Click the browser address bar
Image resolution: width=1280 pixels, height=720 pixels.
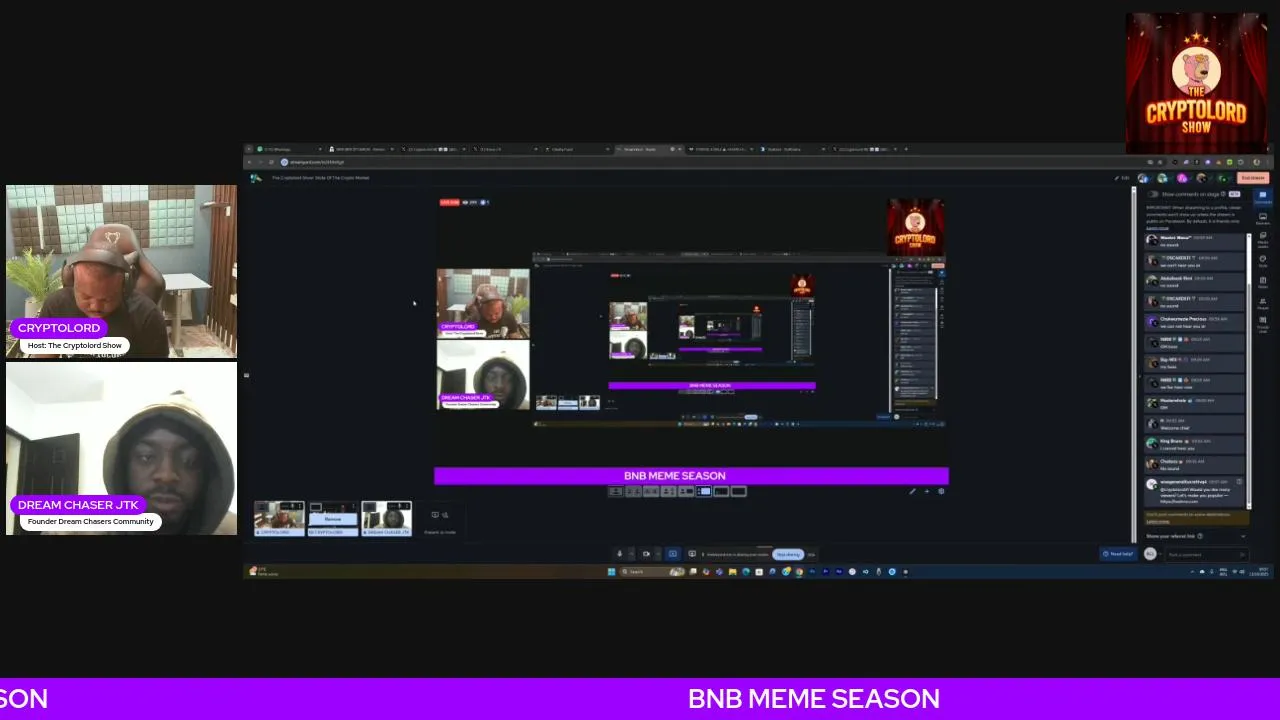point(700,162)
